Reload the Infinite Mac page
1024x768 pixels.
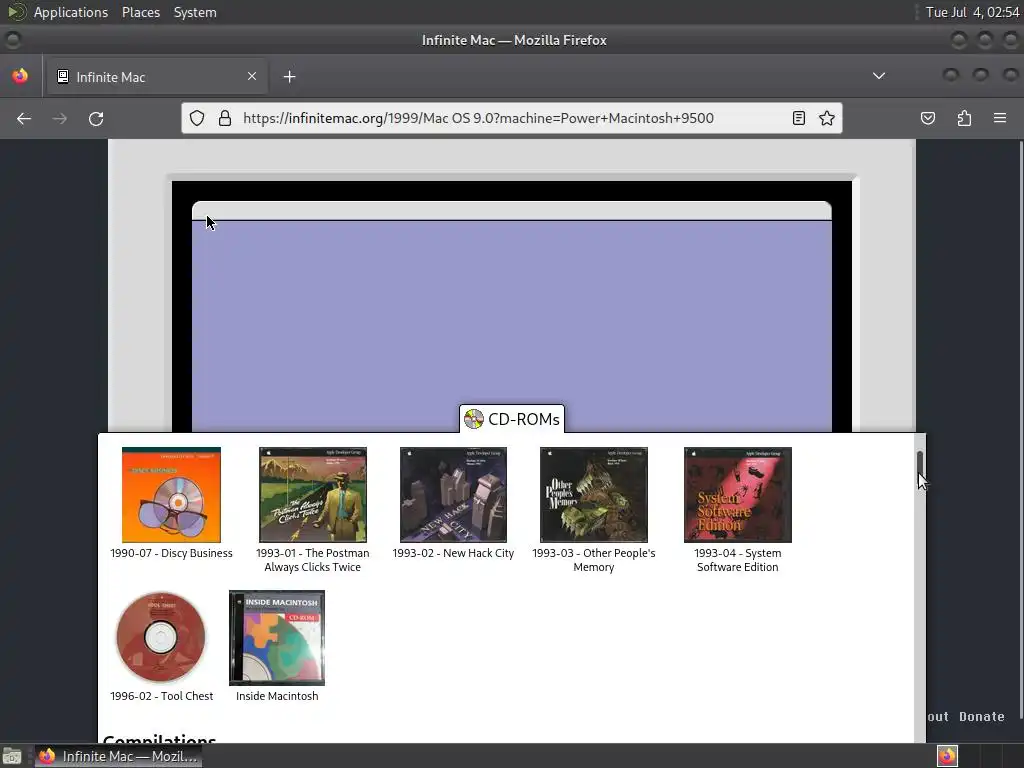point(96,118)
